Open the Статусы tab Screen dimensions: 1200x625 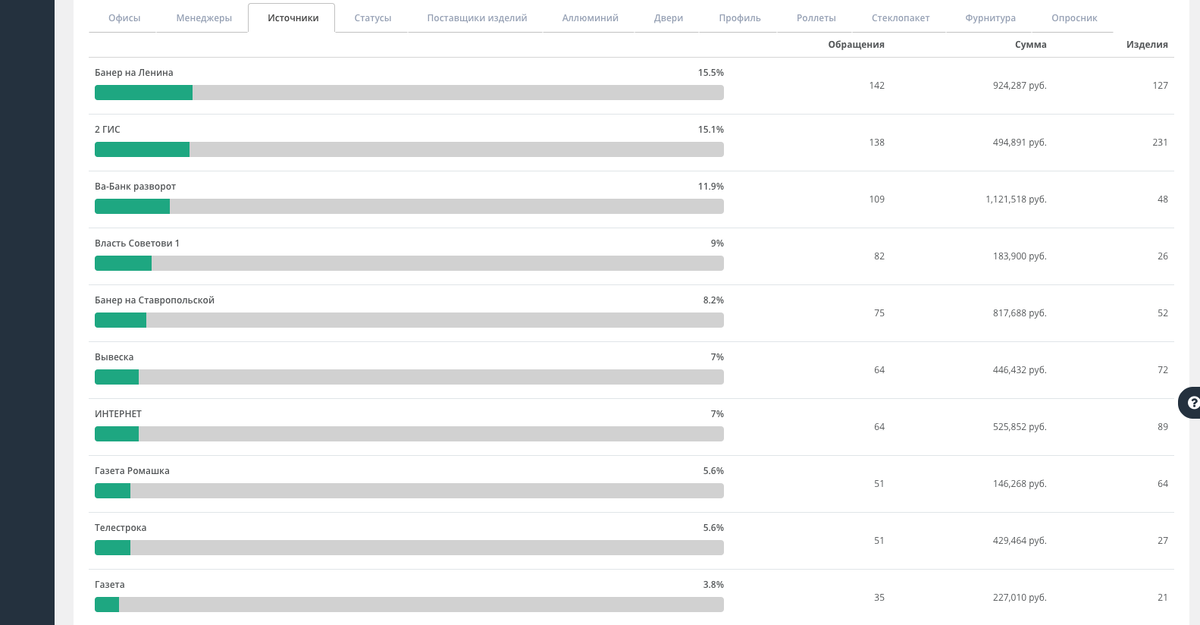[373, 18]
